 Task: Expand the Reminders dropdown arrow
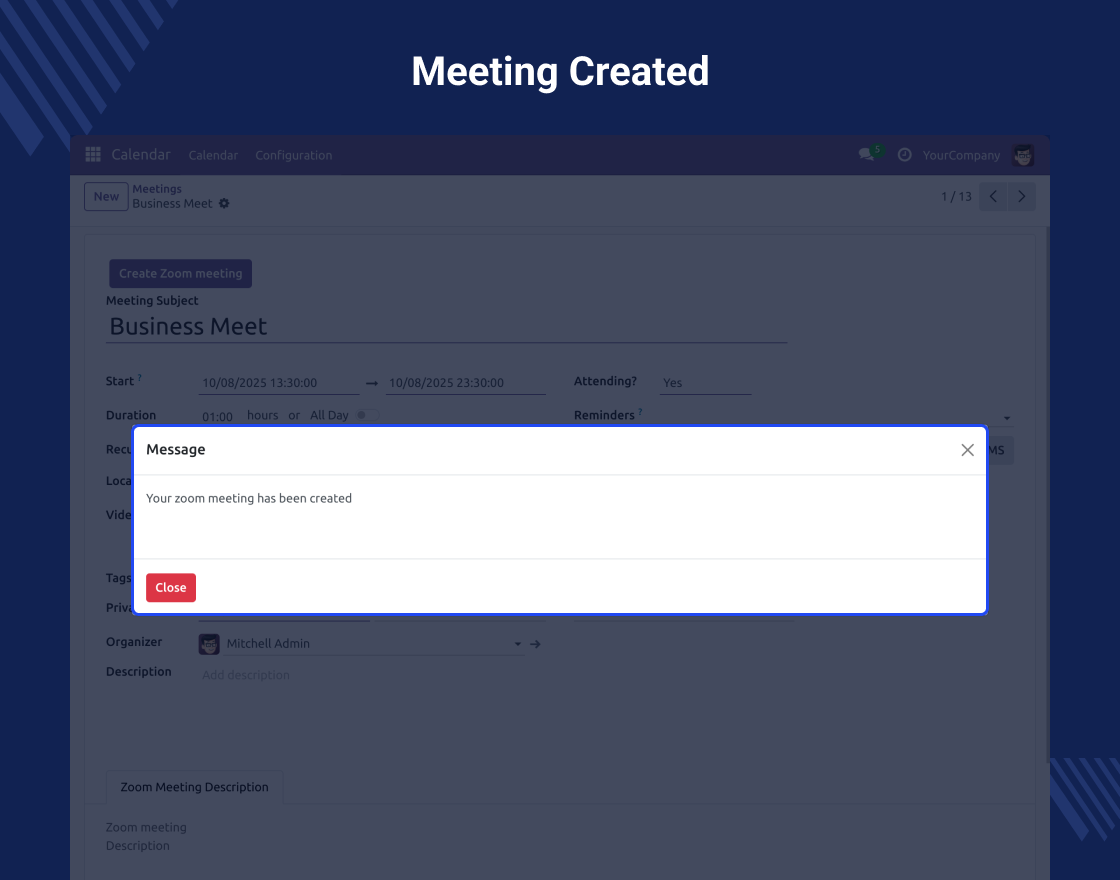tap(1007, 418)
